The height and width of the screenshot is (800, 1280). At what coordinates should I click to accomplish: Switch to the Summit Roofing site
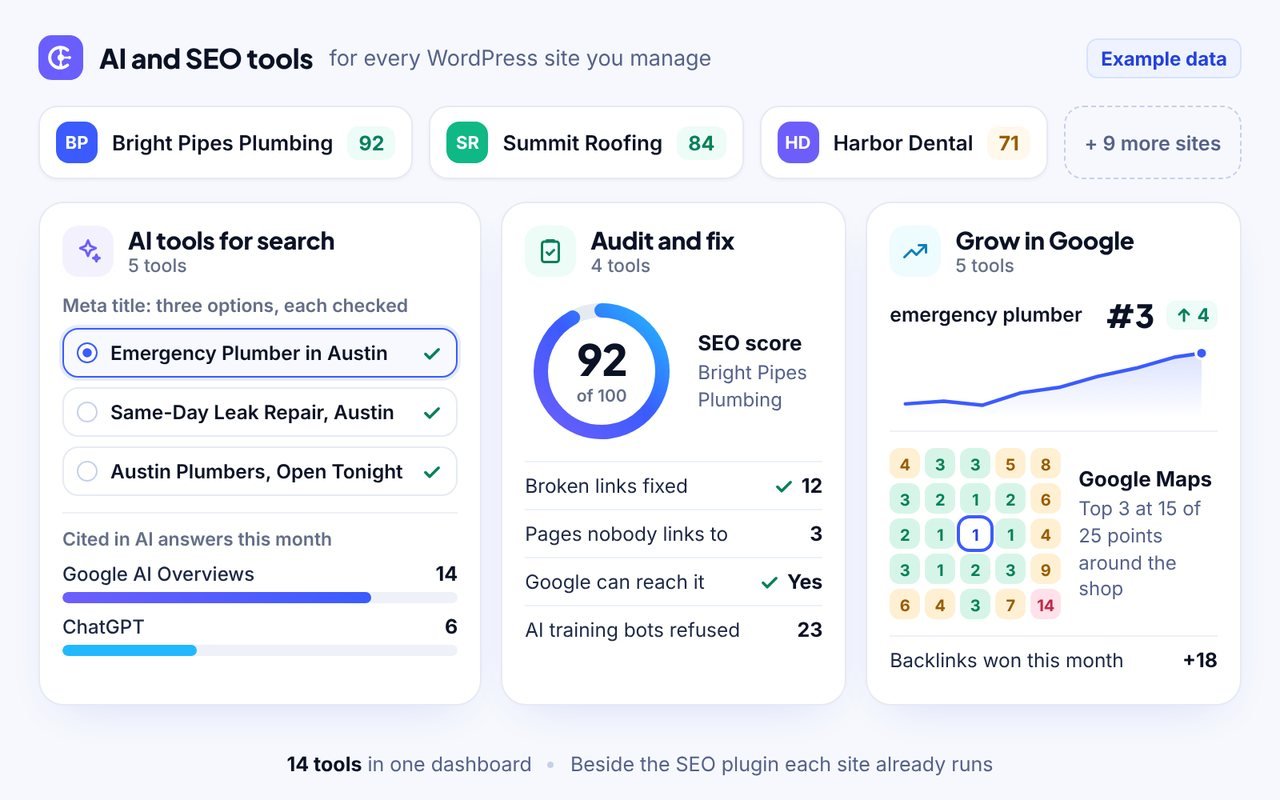pos(586,143)
